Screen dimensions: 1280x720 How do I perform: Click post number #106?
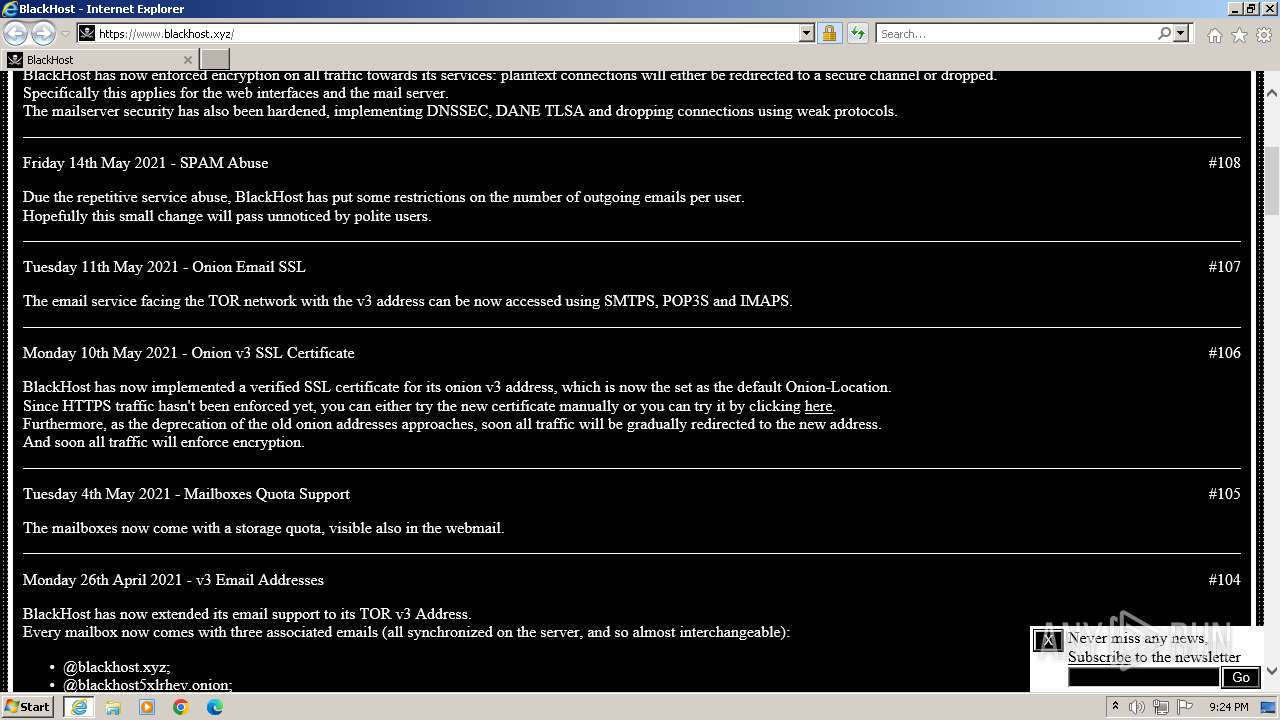point(1224,352)
